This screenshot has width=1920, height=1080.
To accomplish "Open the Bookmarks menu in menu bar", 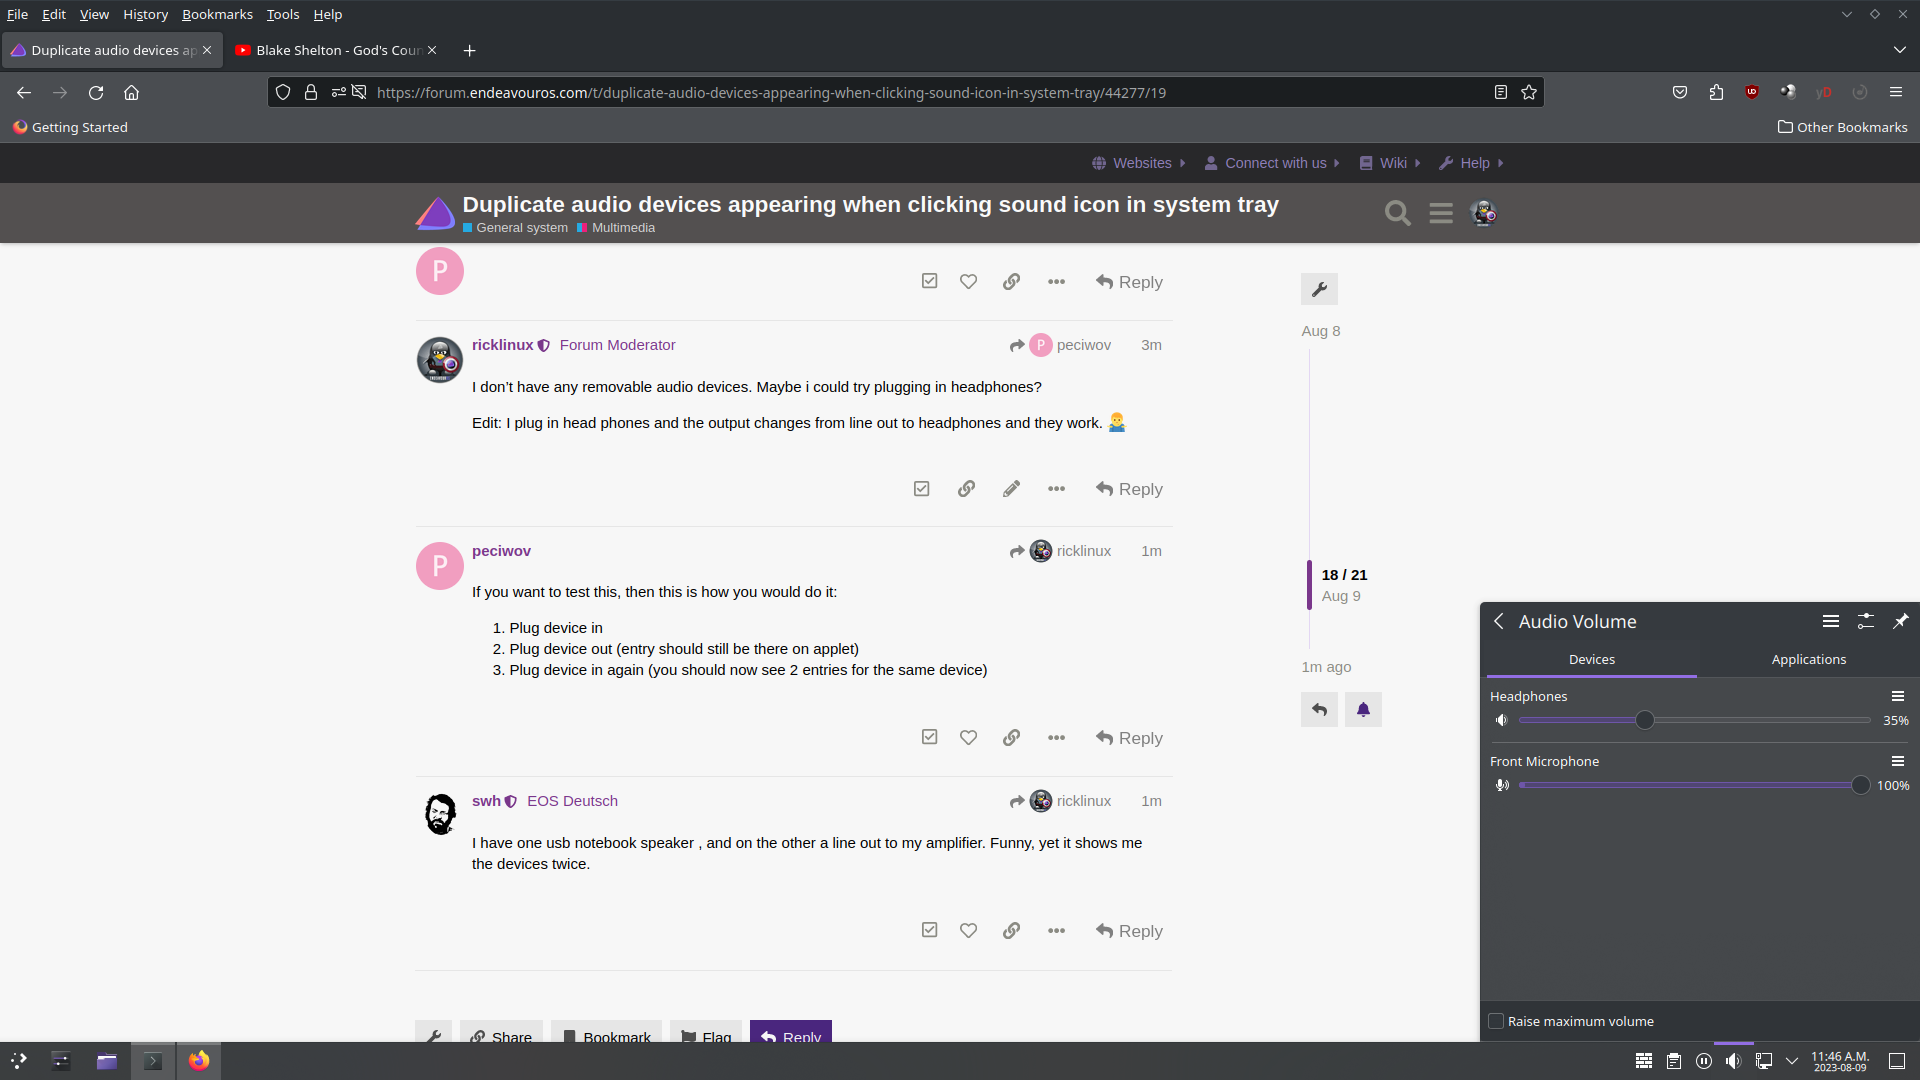I will [x=217, y=14].
